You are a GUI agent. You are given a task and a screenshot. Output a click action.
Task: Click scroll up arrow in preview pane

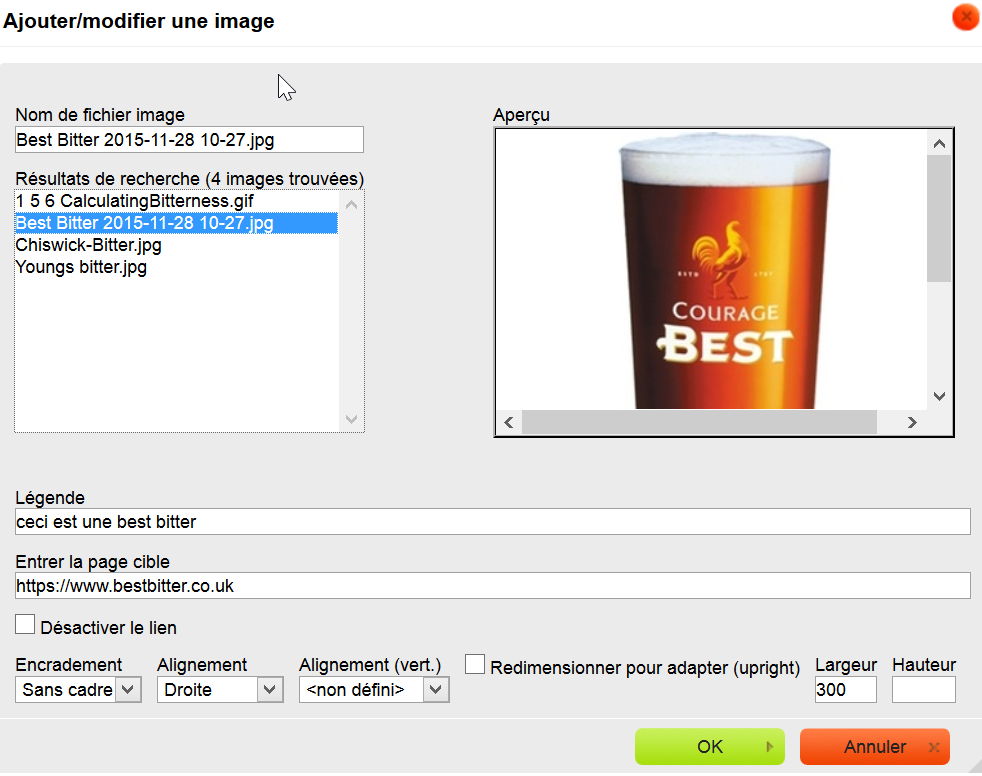tap(939, 144)
